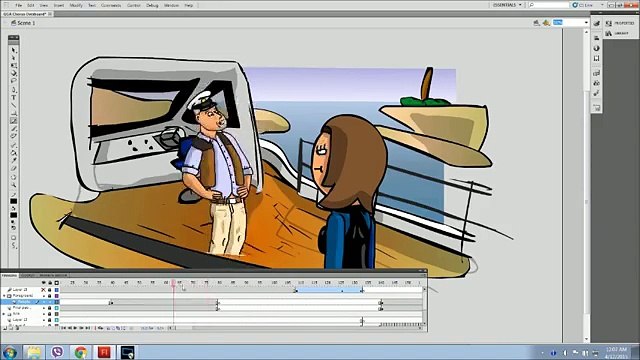The image size is (640, 360).
Task: Expand the Sca layer folder
Action: click(4, 314)
